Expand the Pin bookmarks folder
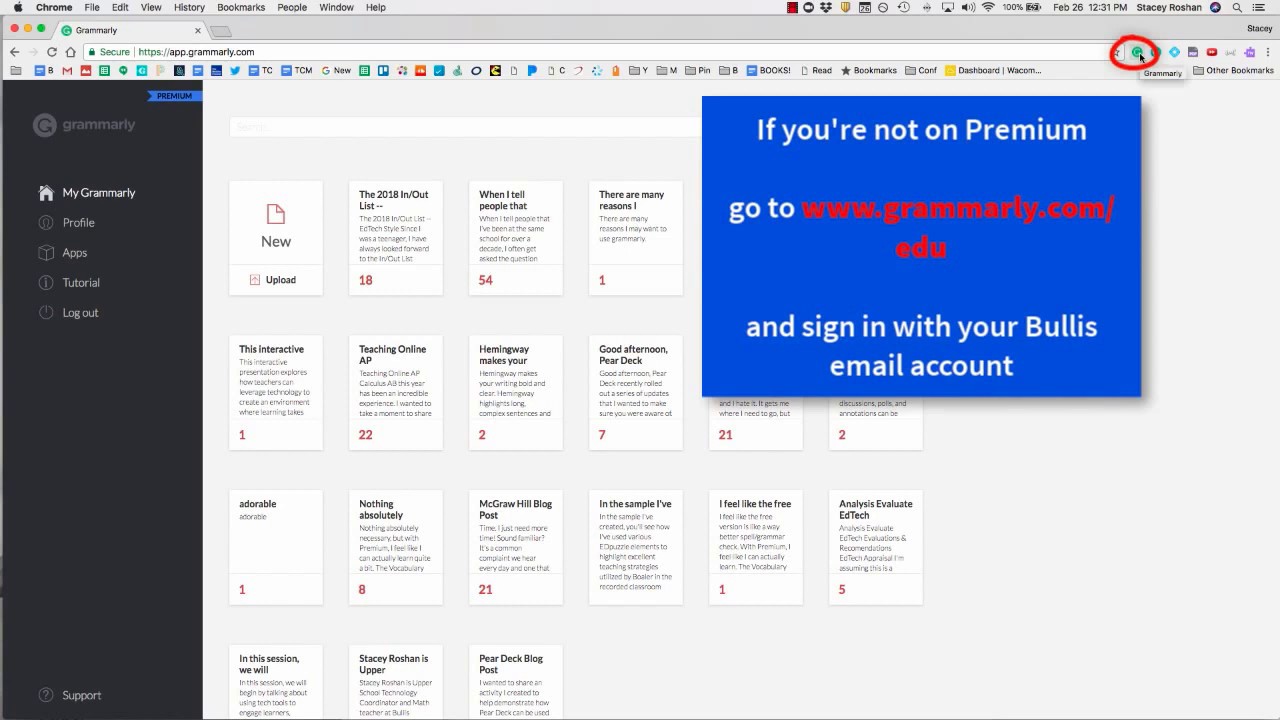This screenshot has height=720, width=1280. pyautogui.click(x=698, y=71)
